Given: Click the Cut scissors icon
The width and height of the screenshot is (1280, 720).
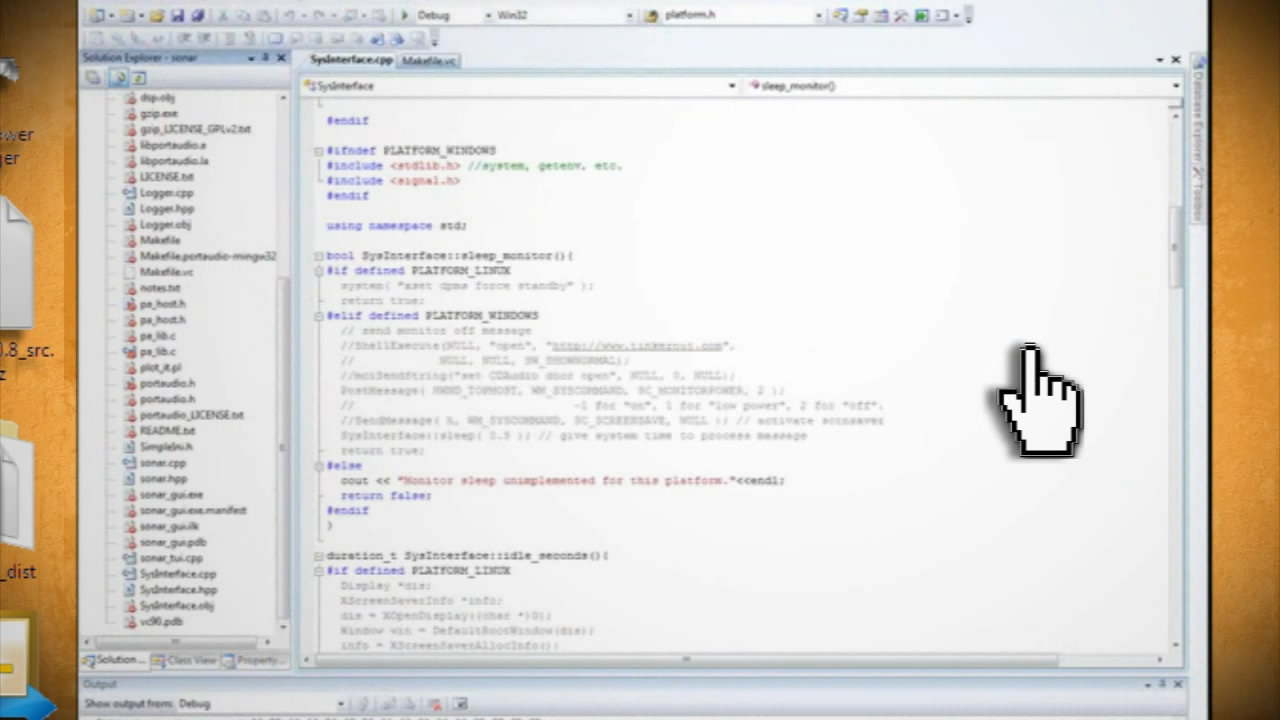Looking at the screenshot, I should click(x=224, y=15).
